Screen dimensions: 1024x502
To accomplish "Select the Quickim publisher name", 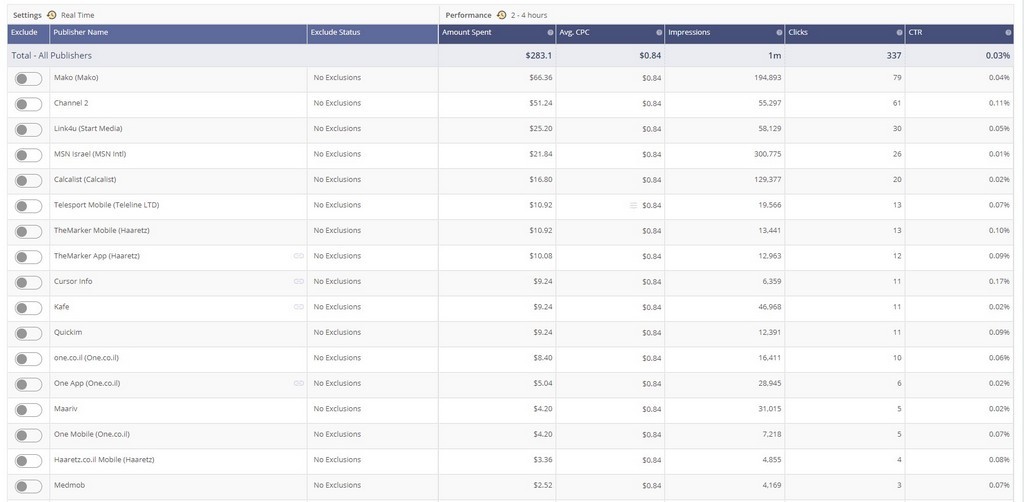I will point(68,332).
